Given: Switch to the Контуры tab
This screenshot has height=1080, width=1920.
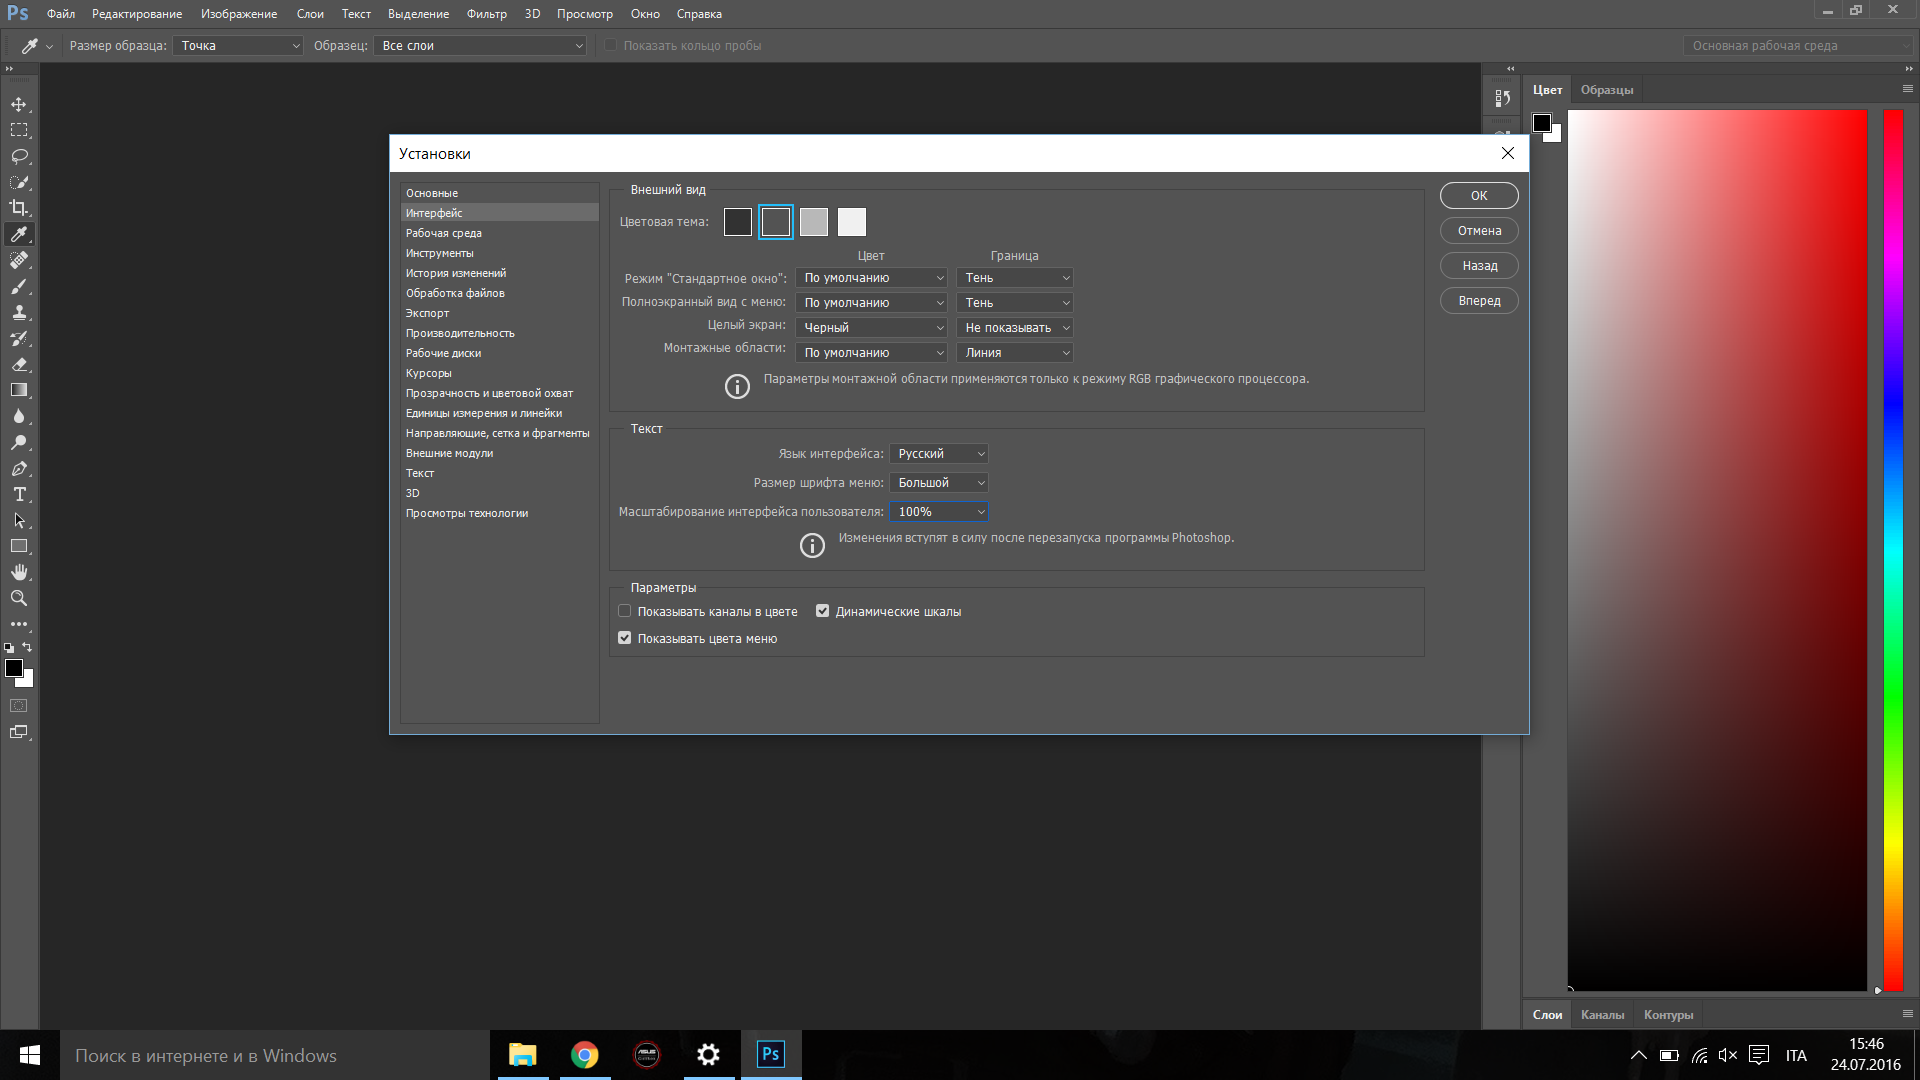Looking at the screenshot, I should pyautogui.click(x=1669, y=1015).
